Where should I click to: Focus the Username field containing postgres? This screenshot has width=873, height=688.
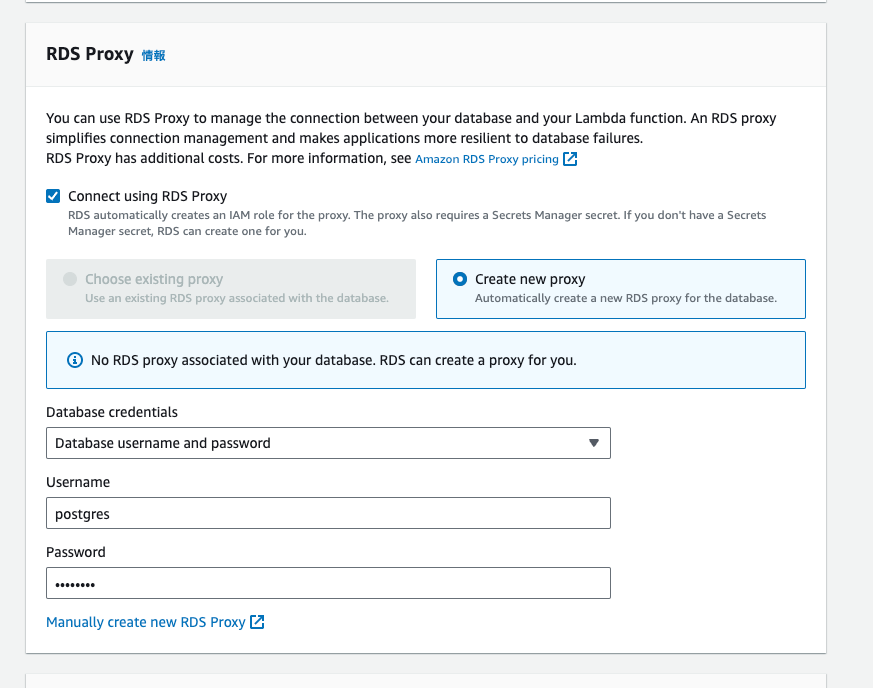point(328,513)
